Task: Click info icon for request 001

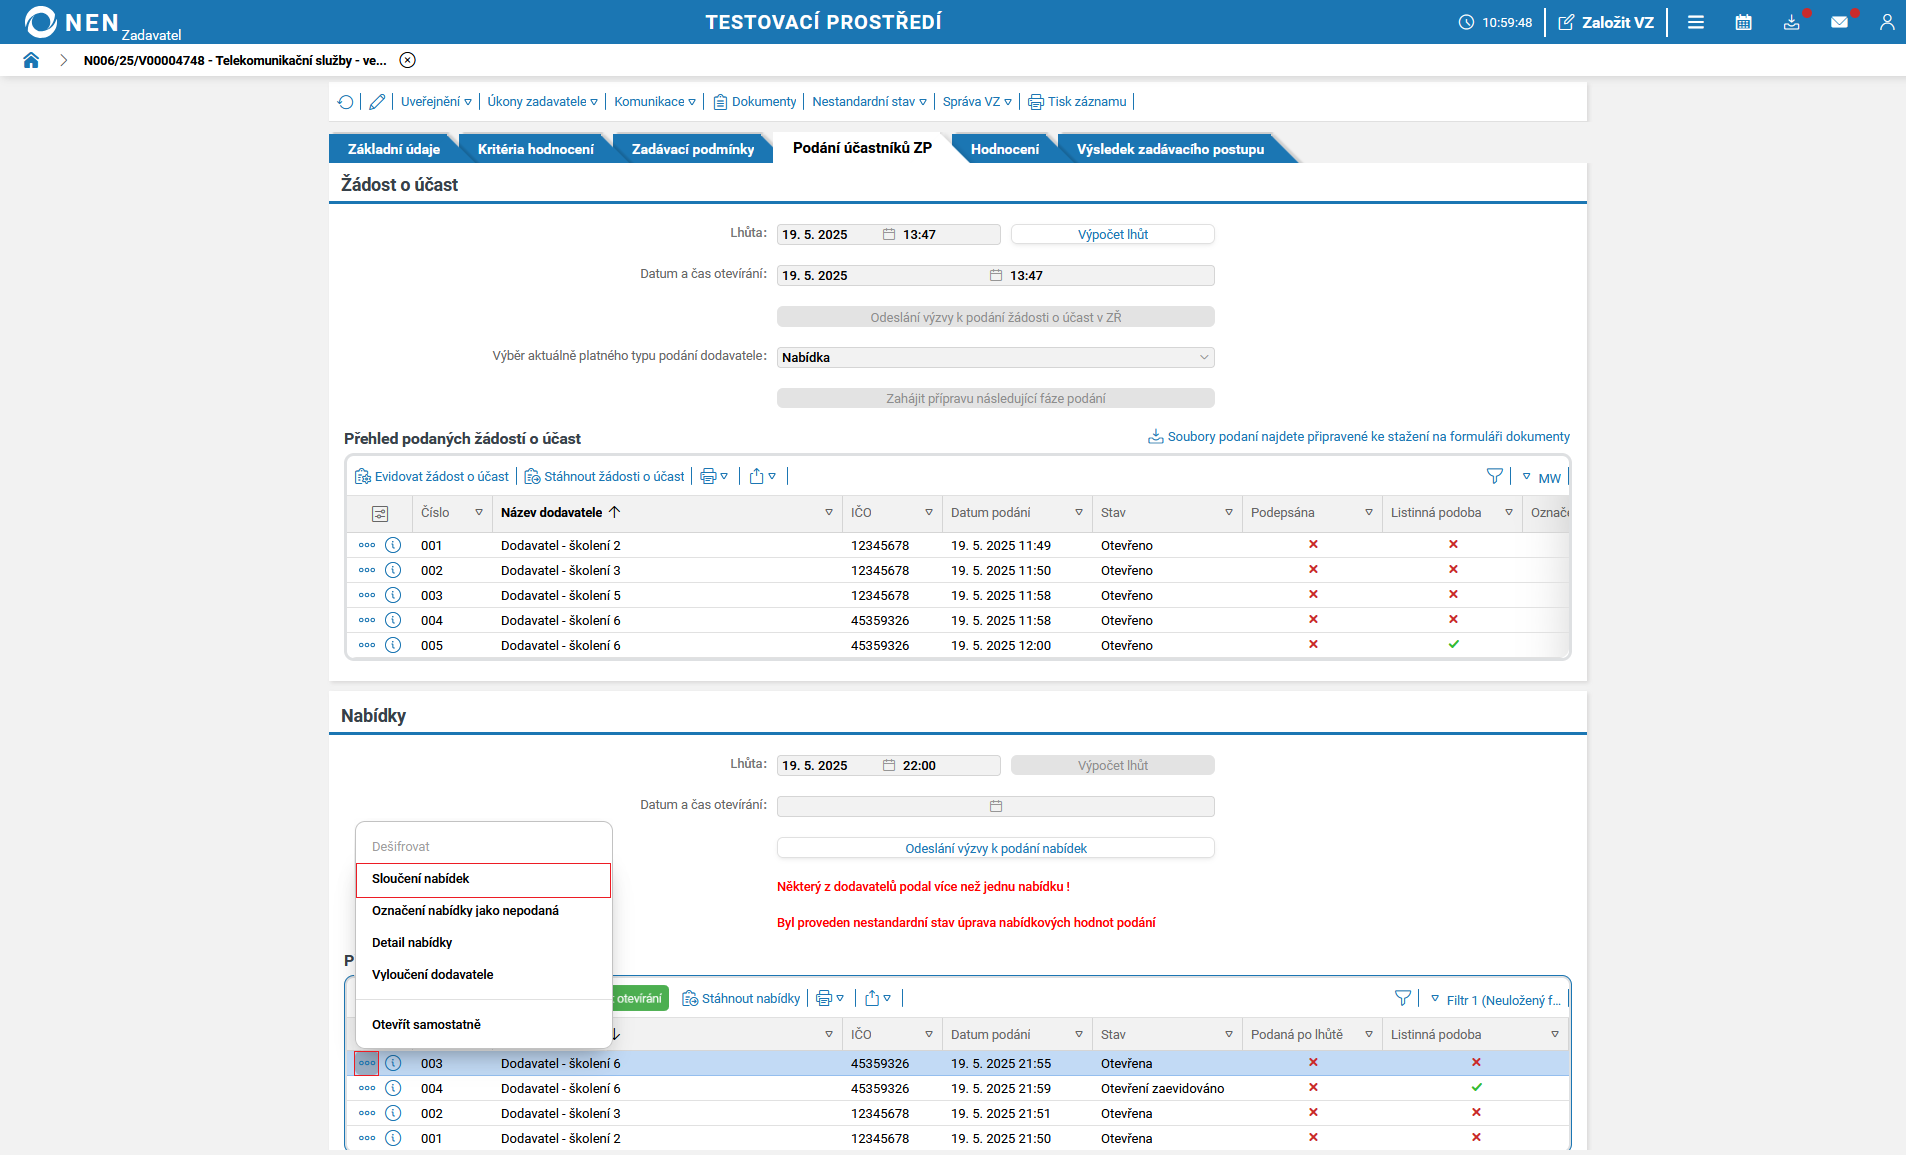Action: 393,545
